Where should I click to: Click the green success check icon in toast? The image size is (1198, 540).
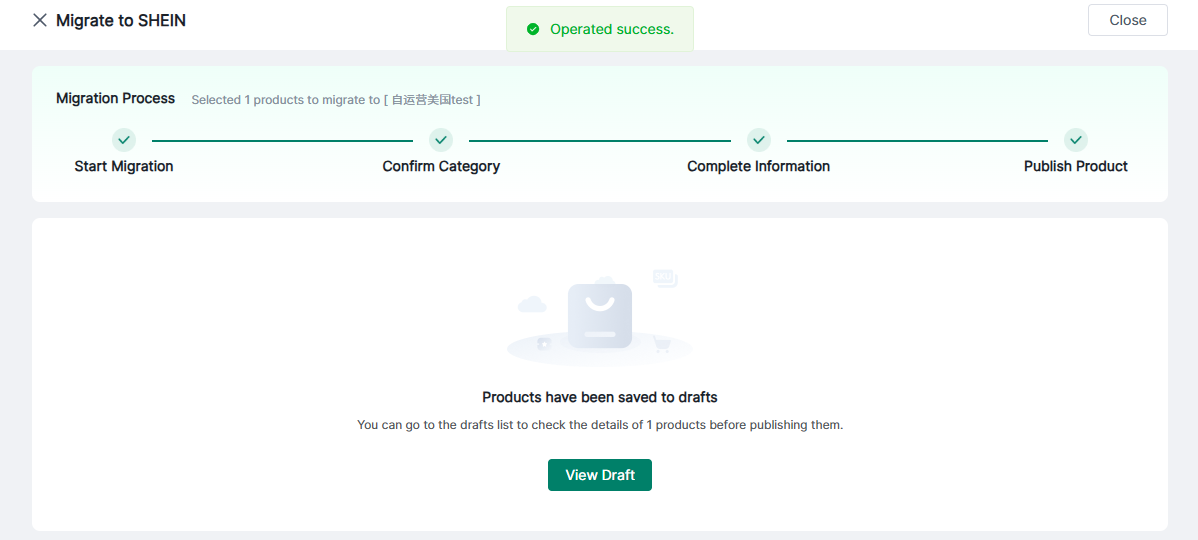(533, 29)
